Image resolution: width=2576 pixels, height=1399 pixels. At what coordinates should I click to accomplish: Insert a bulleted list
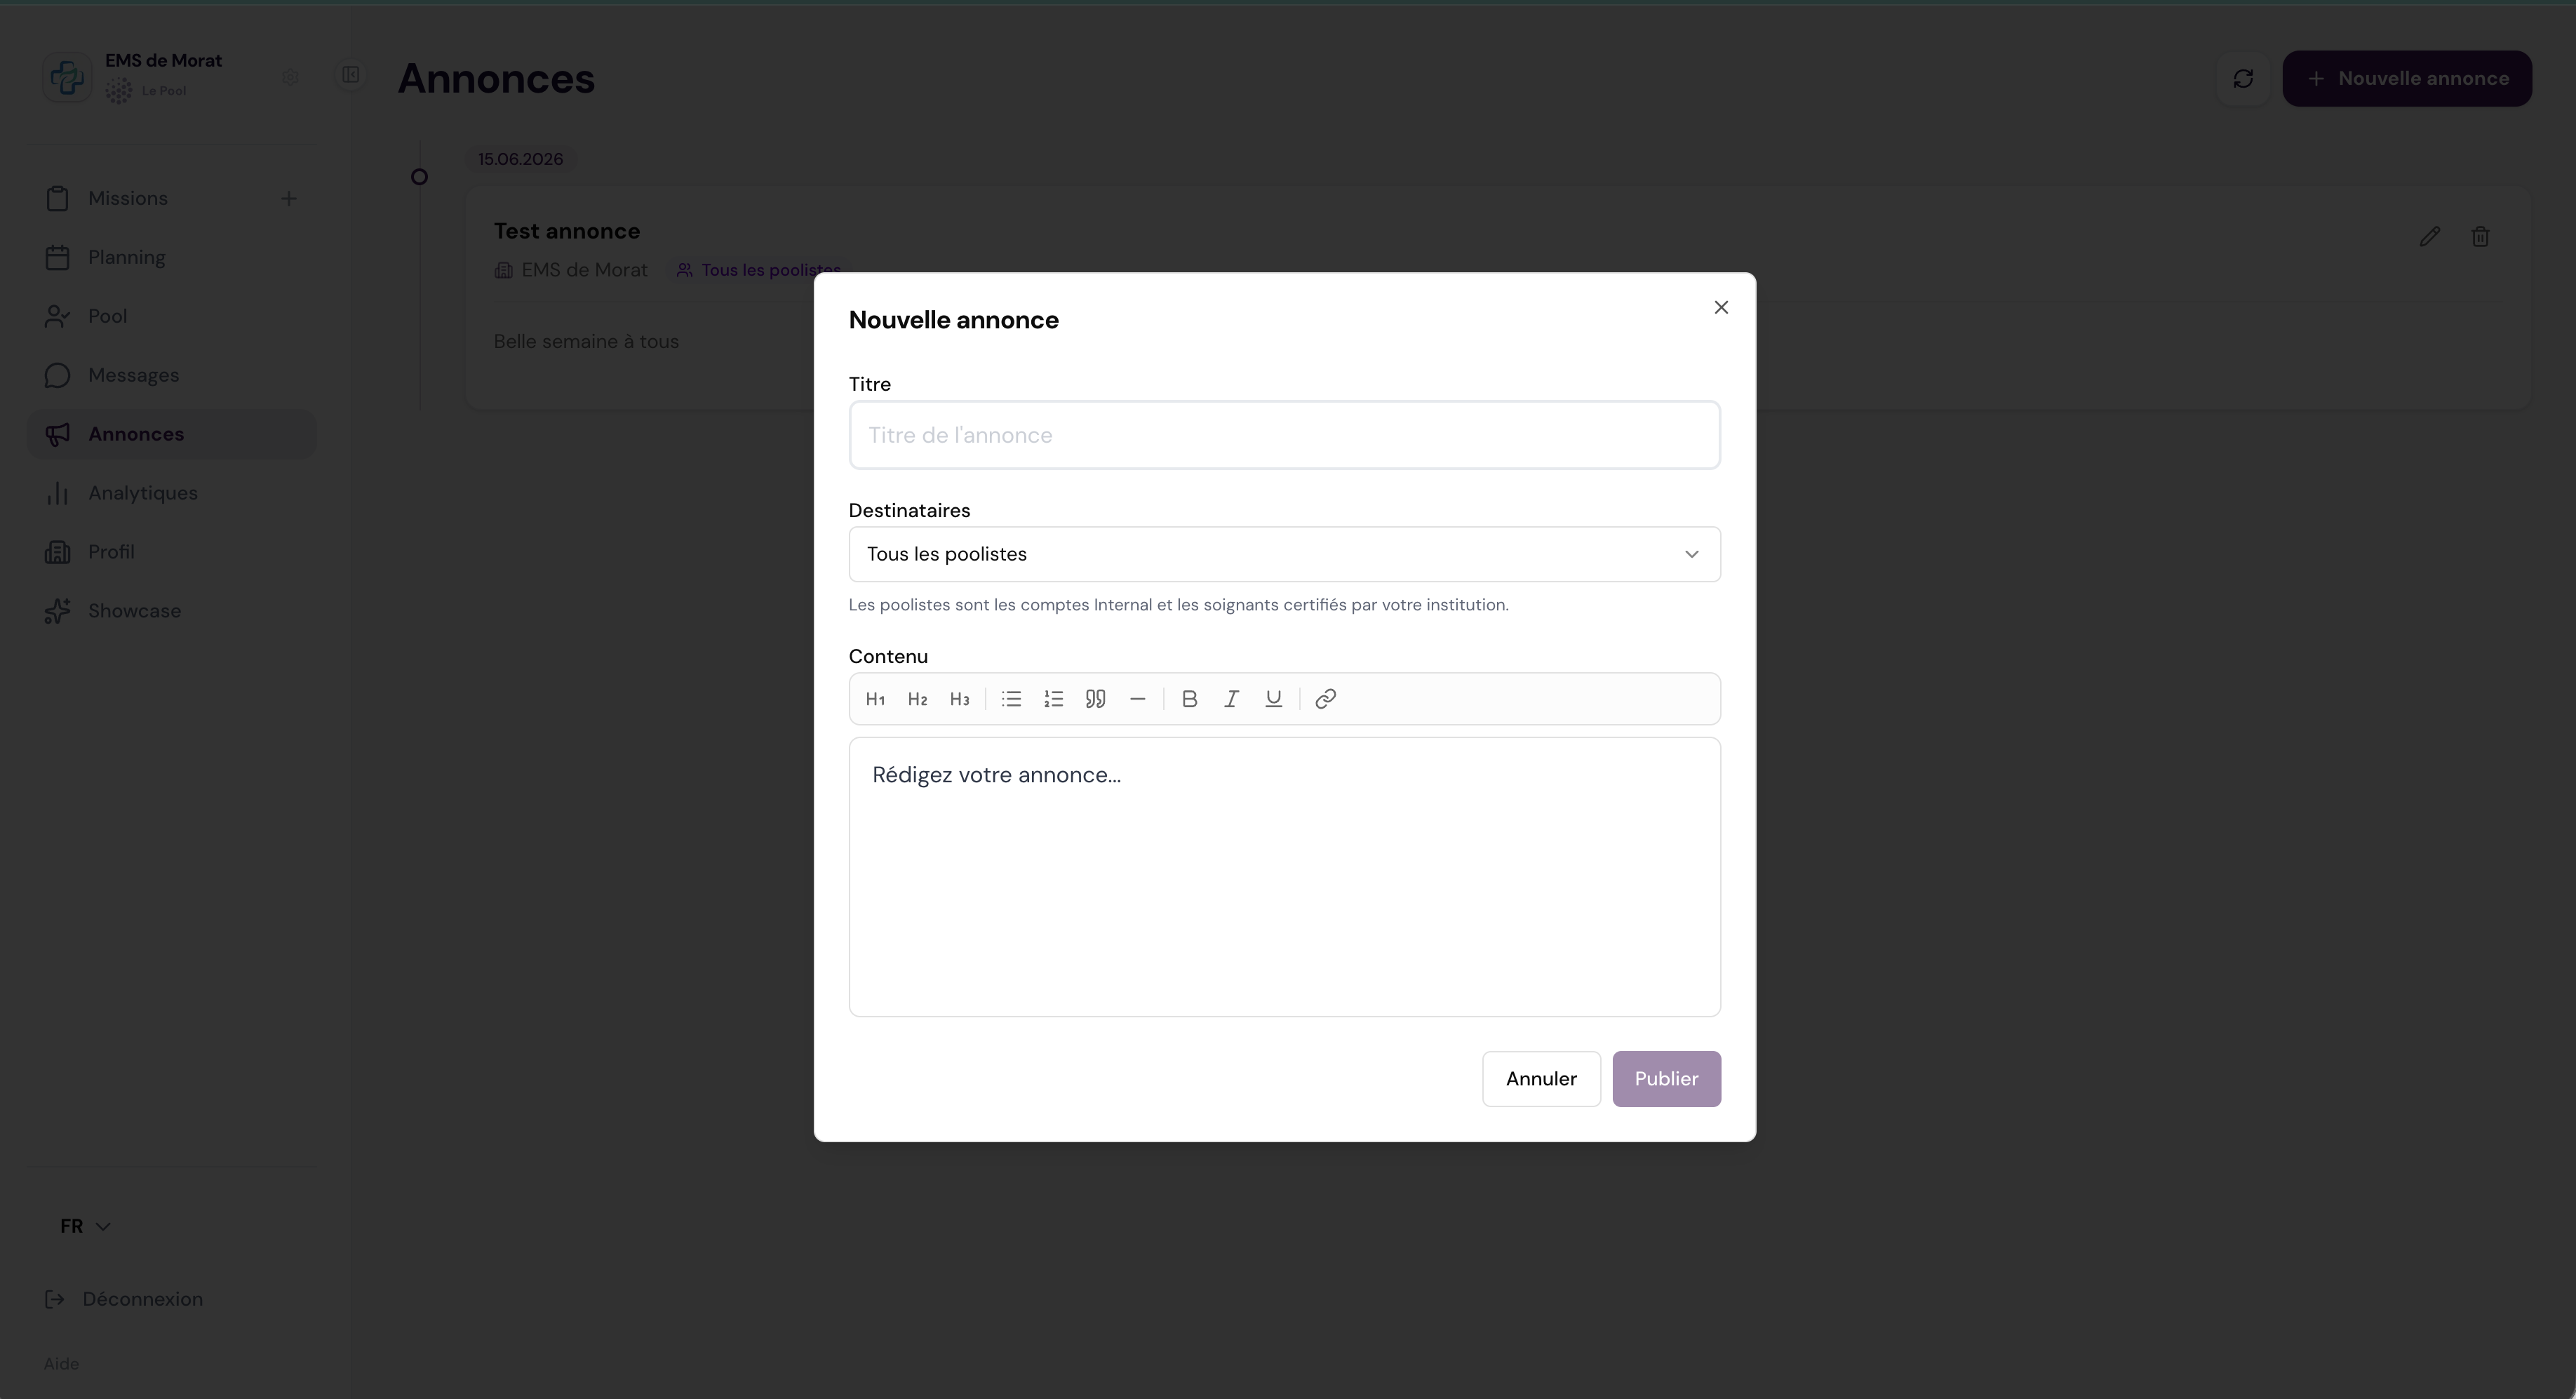1011,699
